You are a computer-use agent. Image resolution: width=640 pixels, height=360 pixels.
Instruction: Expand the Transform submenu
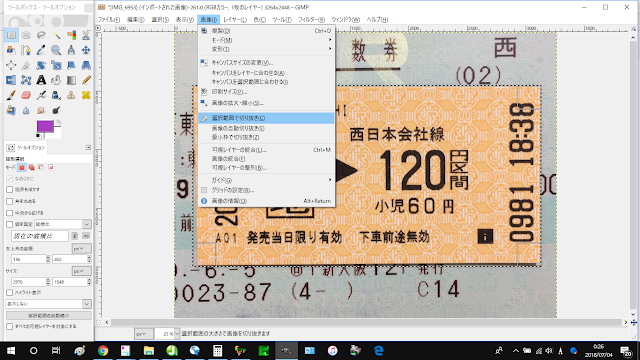click(x=266, y=49)
